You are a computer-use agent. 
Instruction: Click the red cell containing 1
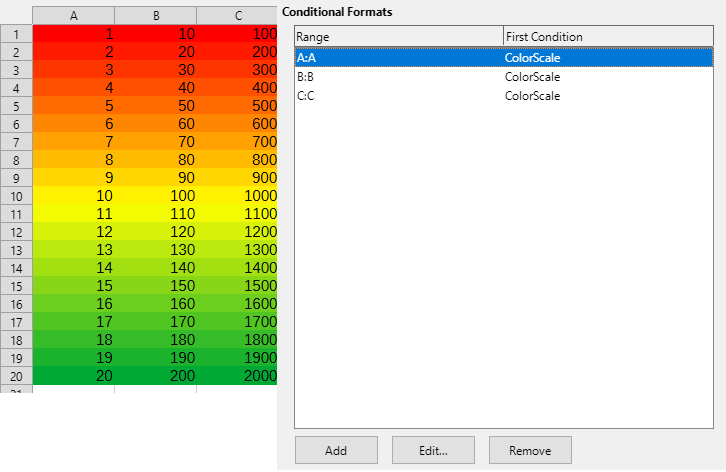point(74,34)
